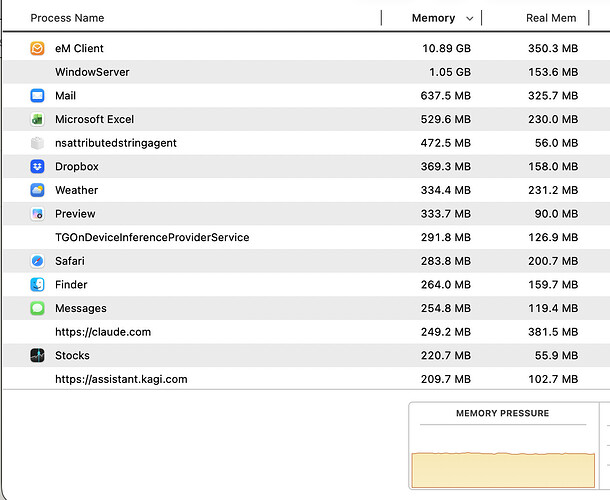Screen dimensions: 610x500
Task: Click the Preview app icon
Action: tap(37, 214)
